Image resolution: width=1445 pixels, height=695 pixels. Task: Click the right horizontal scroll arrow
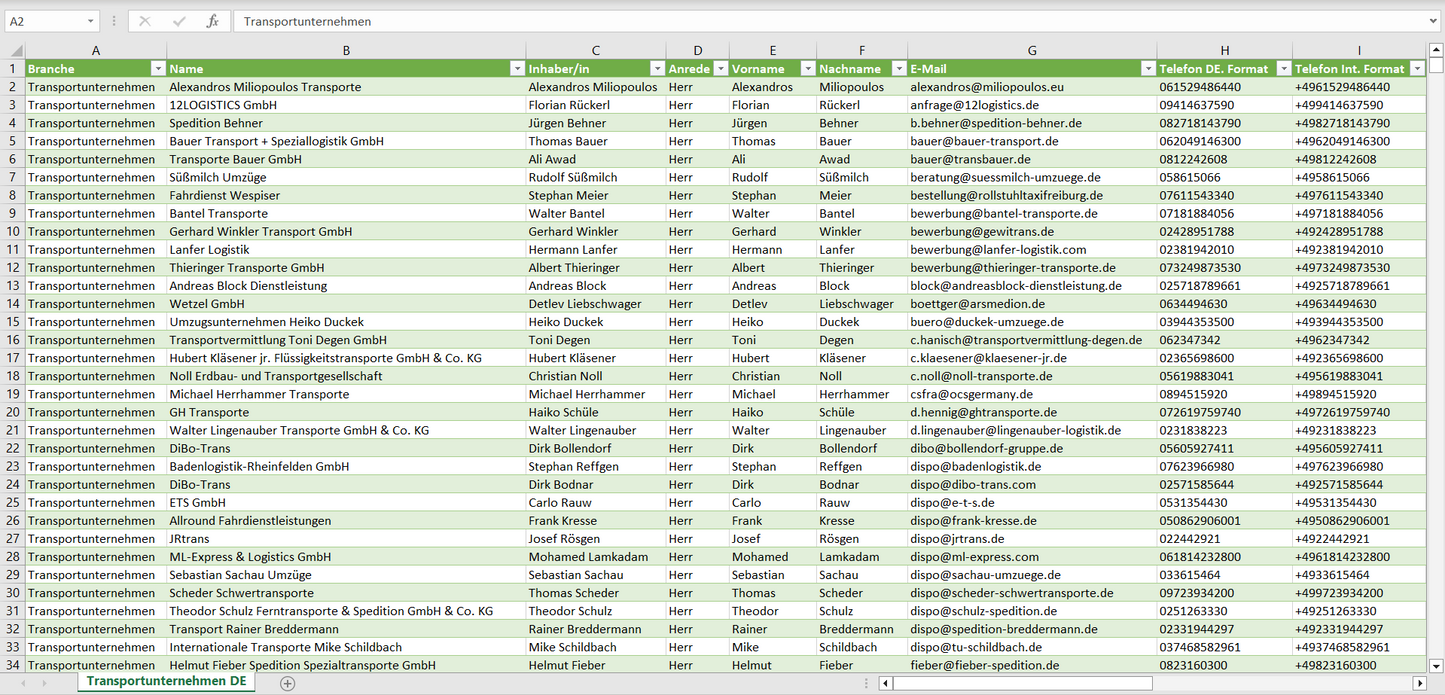click(x=1419, y=683)
